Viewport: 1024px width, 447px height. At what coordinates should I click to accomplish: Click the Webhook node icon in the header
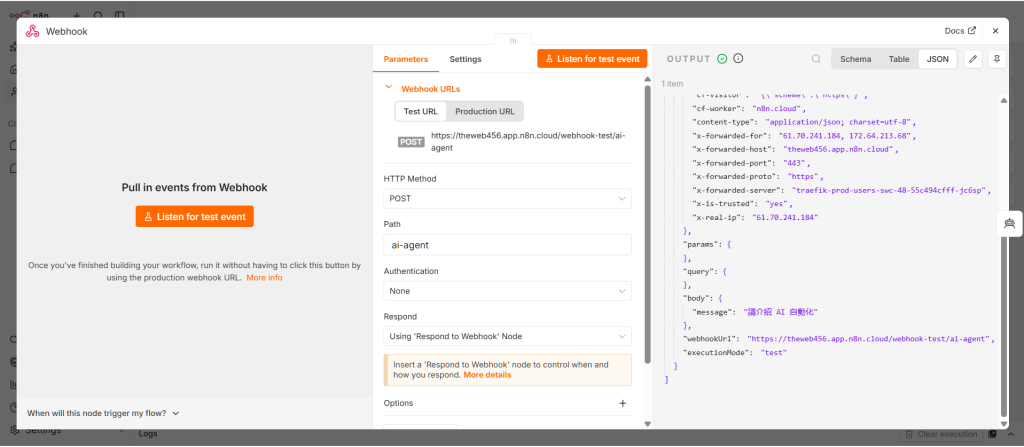click(x=32, y=31)
